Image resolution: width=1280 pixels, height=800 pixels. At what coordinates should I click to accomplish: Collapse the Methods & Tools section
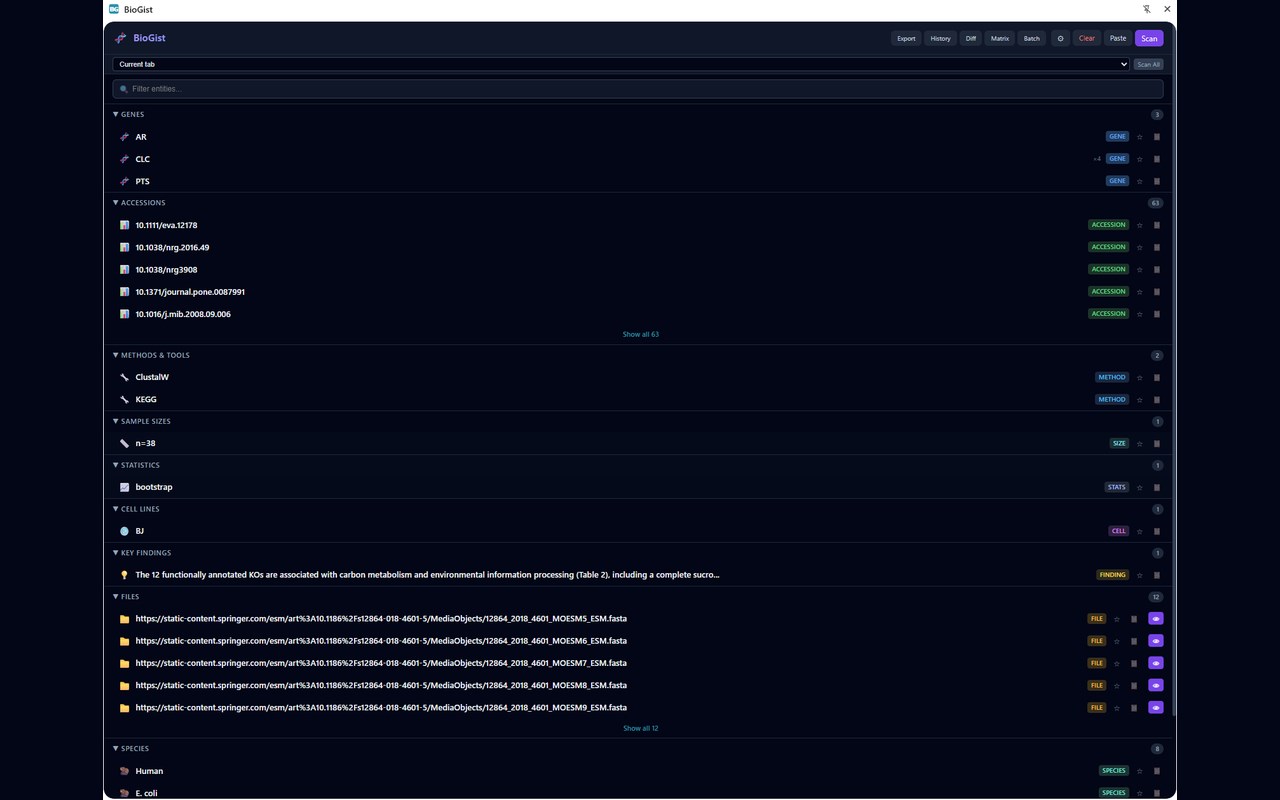[151, 355]
